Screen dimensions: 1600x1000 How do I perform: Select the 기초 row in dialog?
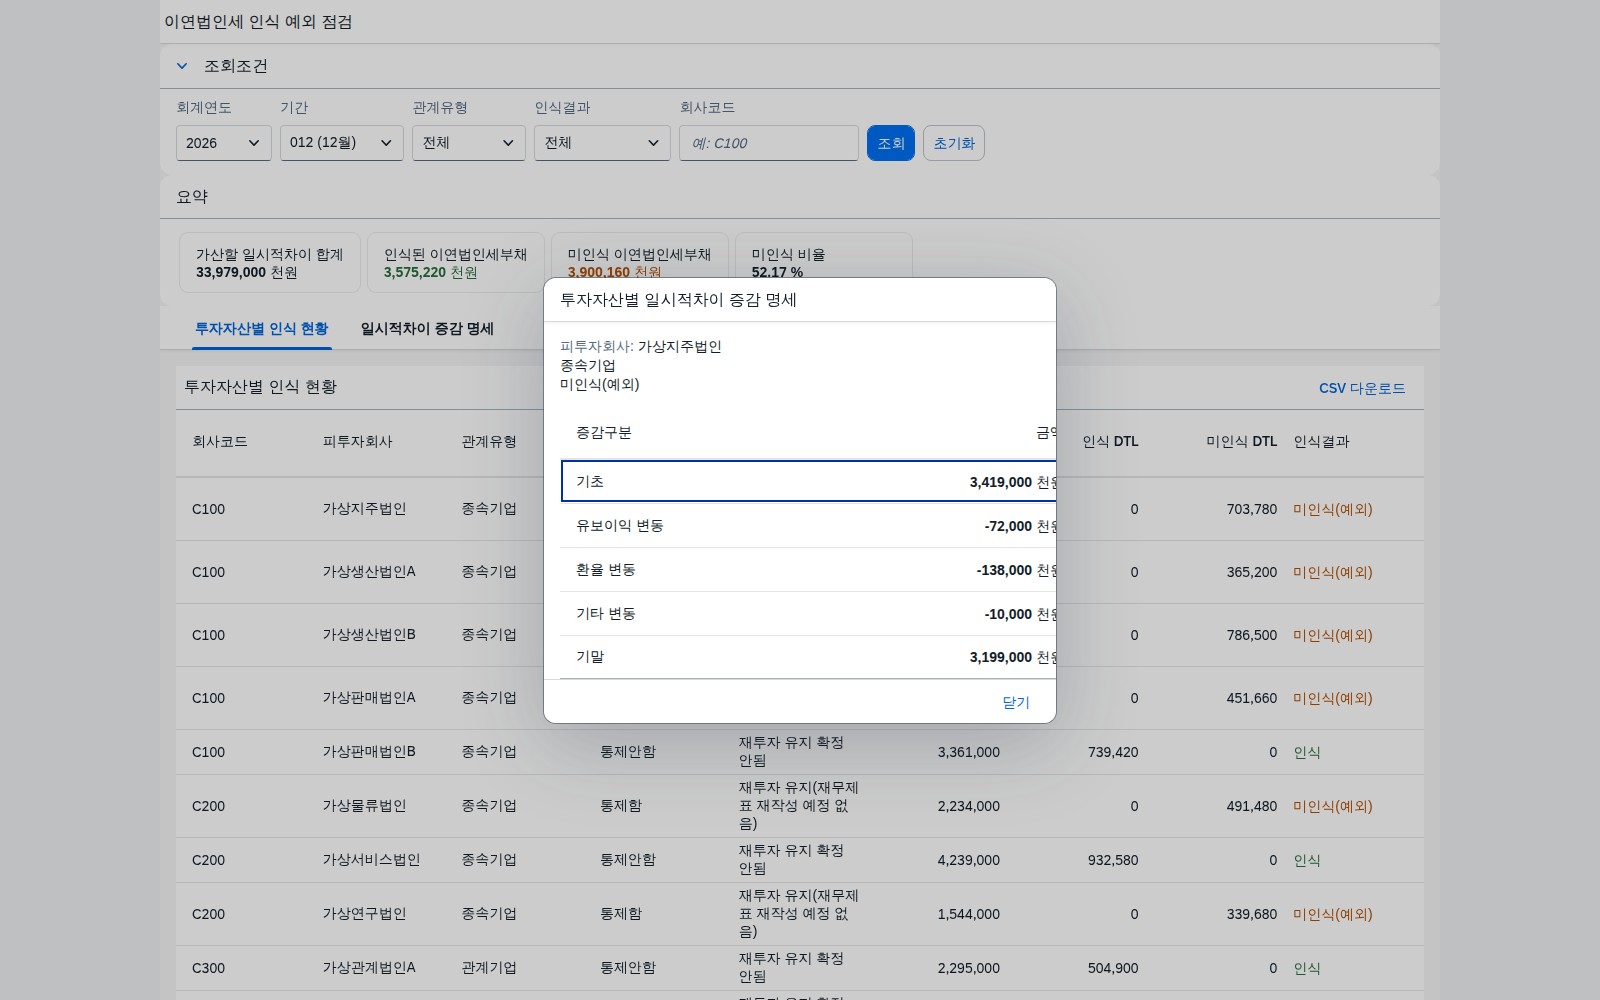click(x=808, y=481)
